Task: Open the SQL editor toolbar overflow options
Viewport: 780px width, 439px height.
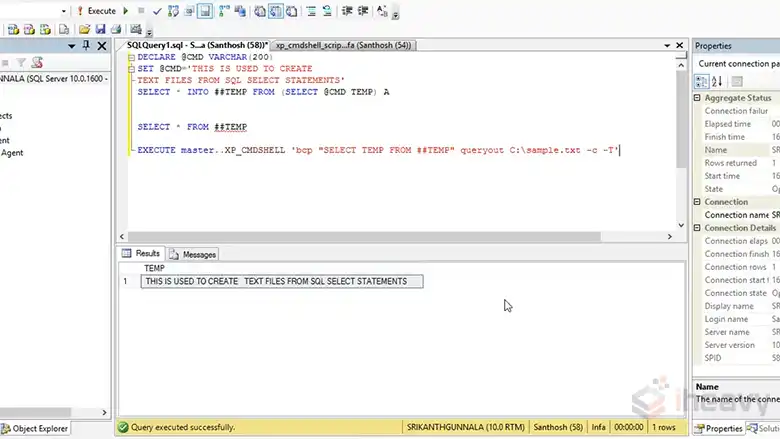Action: pos(395,15)
